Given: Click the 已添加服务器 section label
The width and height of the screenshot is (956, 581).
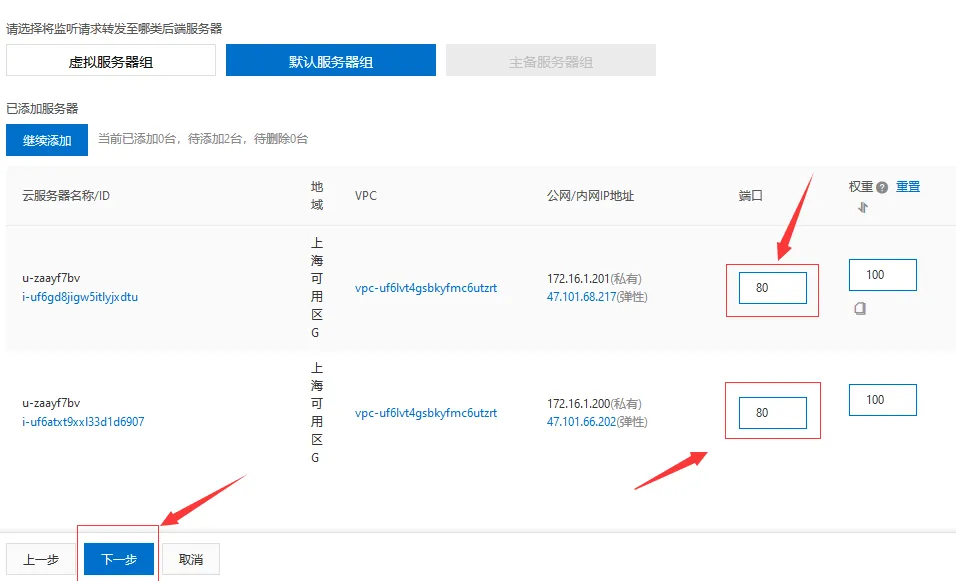Looking at the screenshot, I should (42, 109).
